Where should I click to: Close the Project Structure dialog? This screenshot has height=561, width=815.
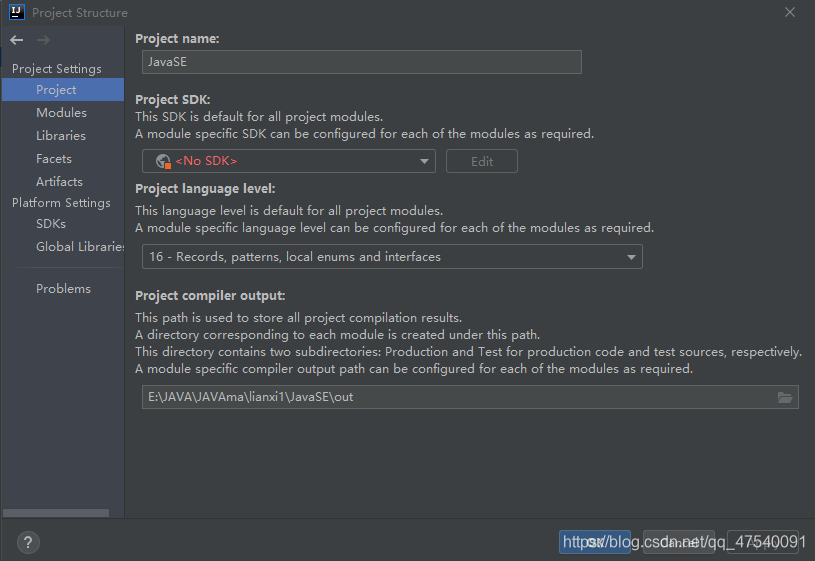790,12
